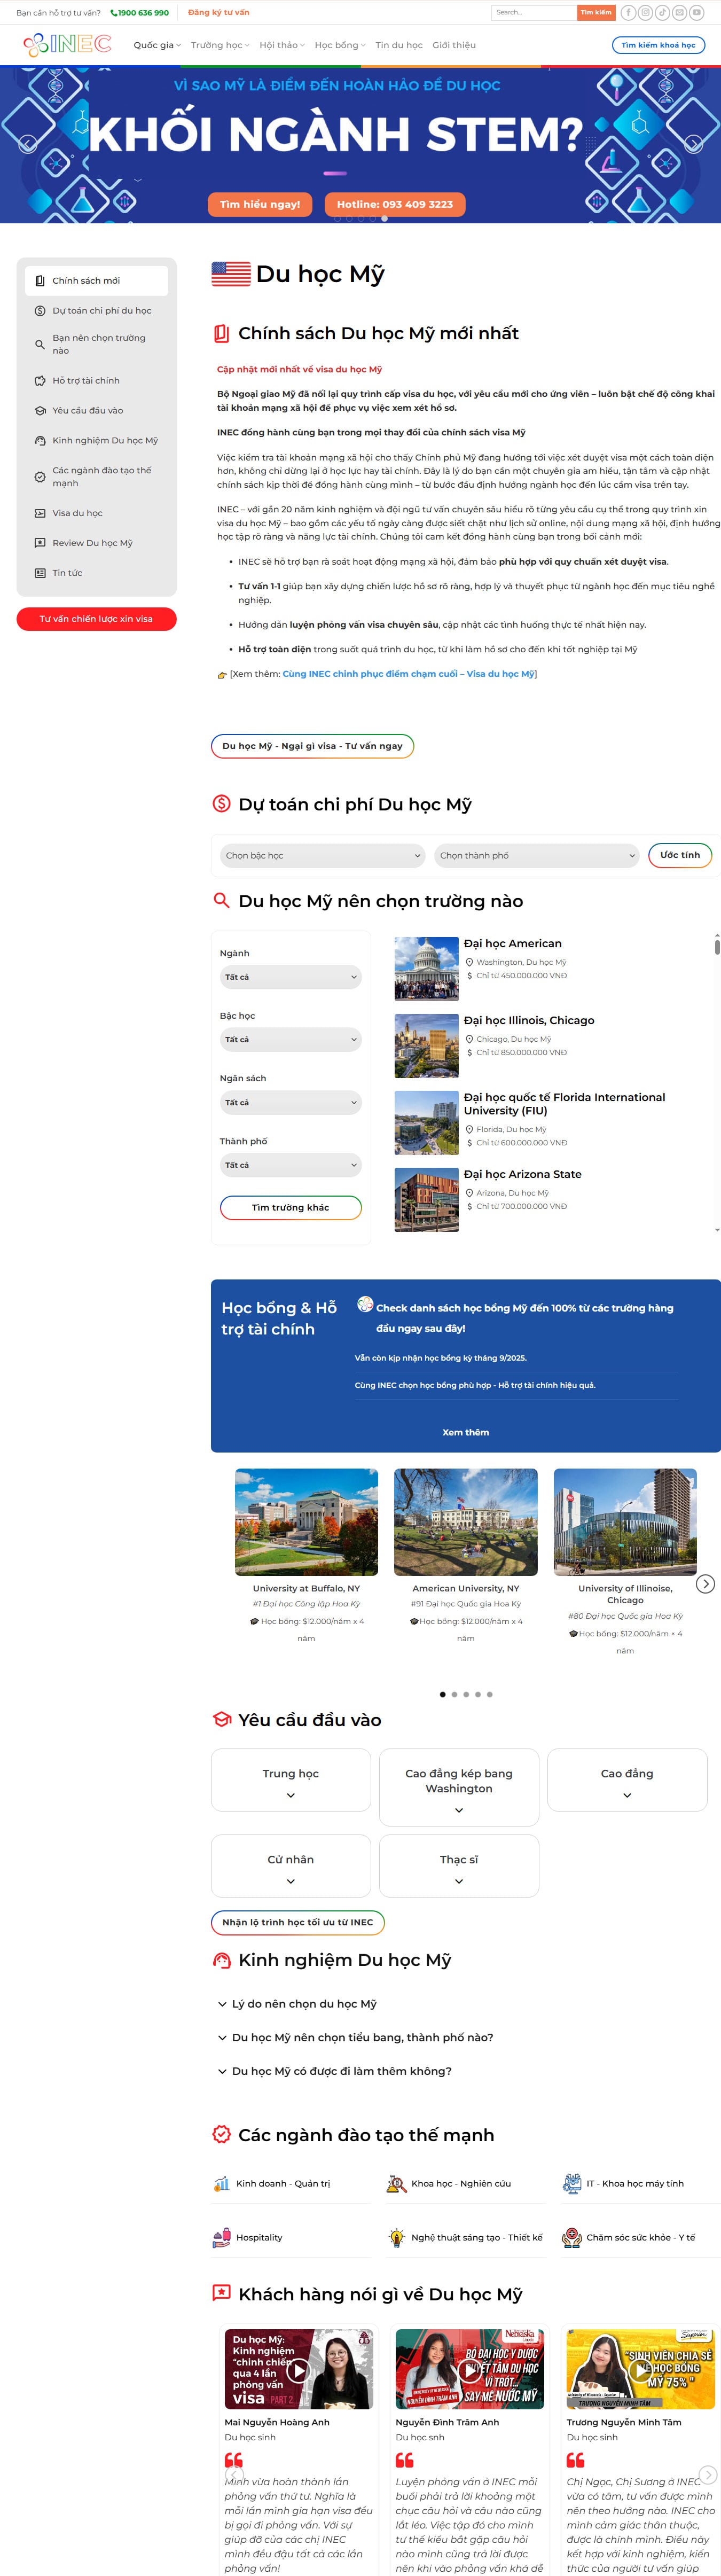Image resolution: width=721 pixels, height=2576 pixels.
Task: Open the email envelope icon
Action: click(679, 13)
